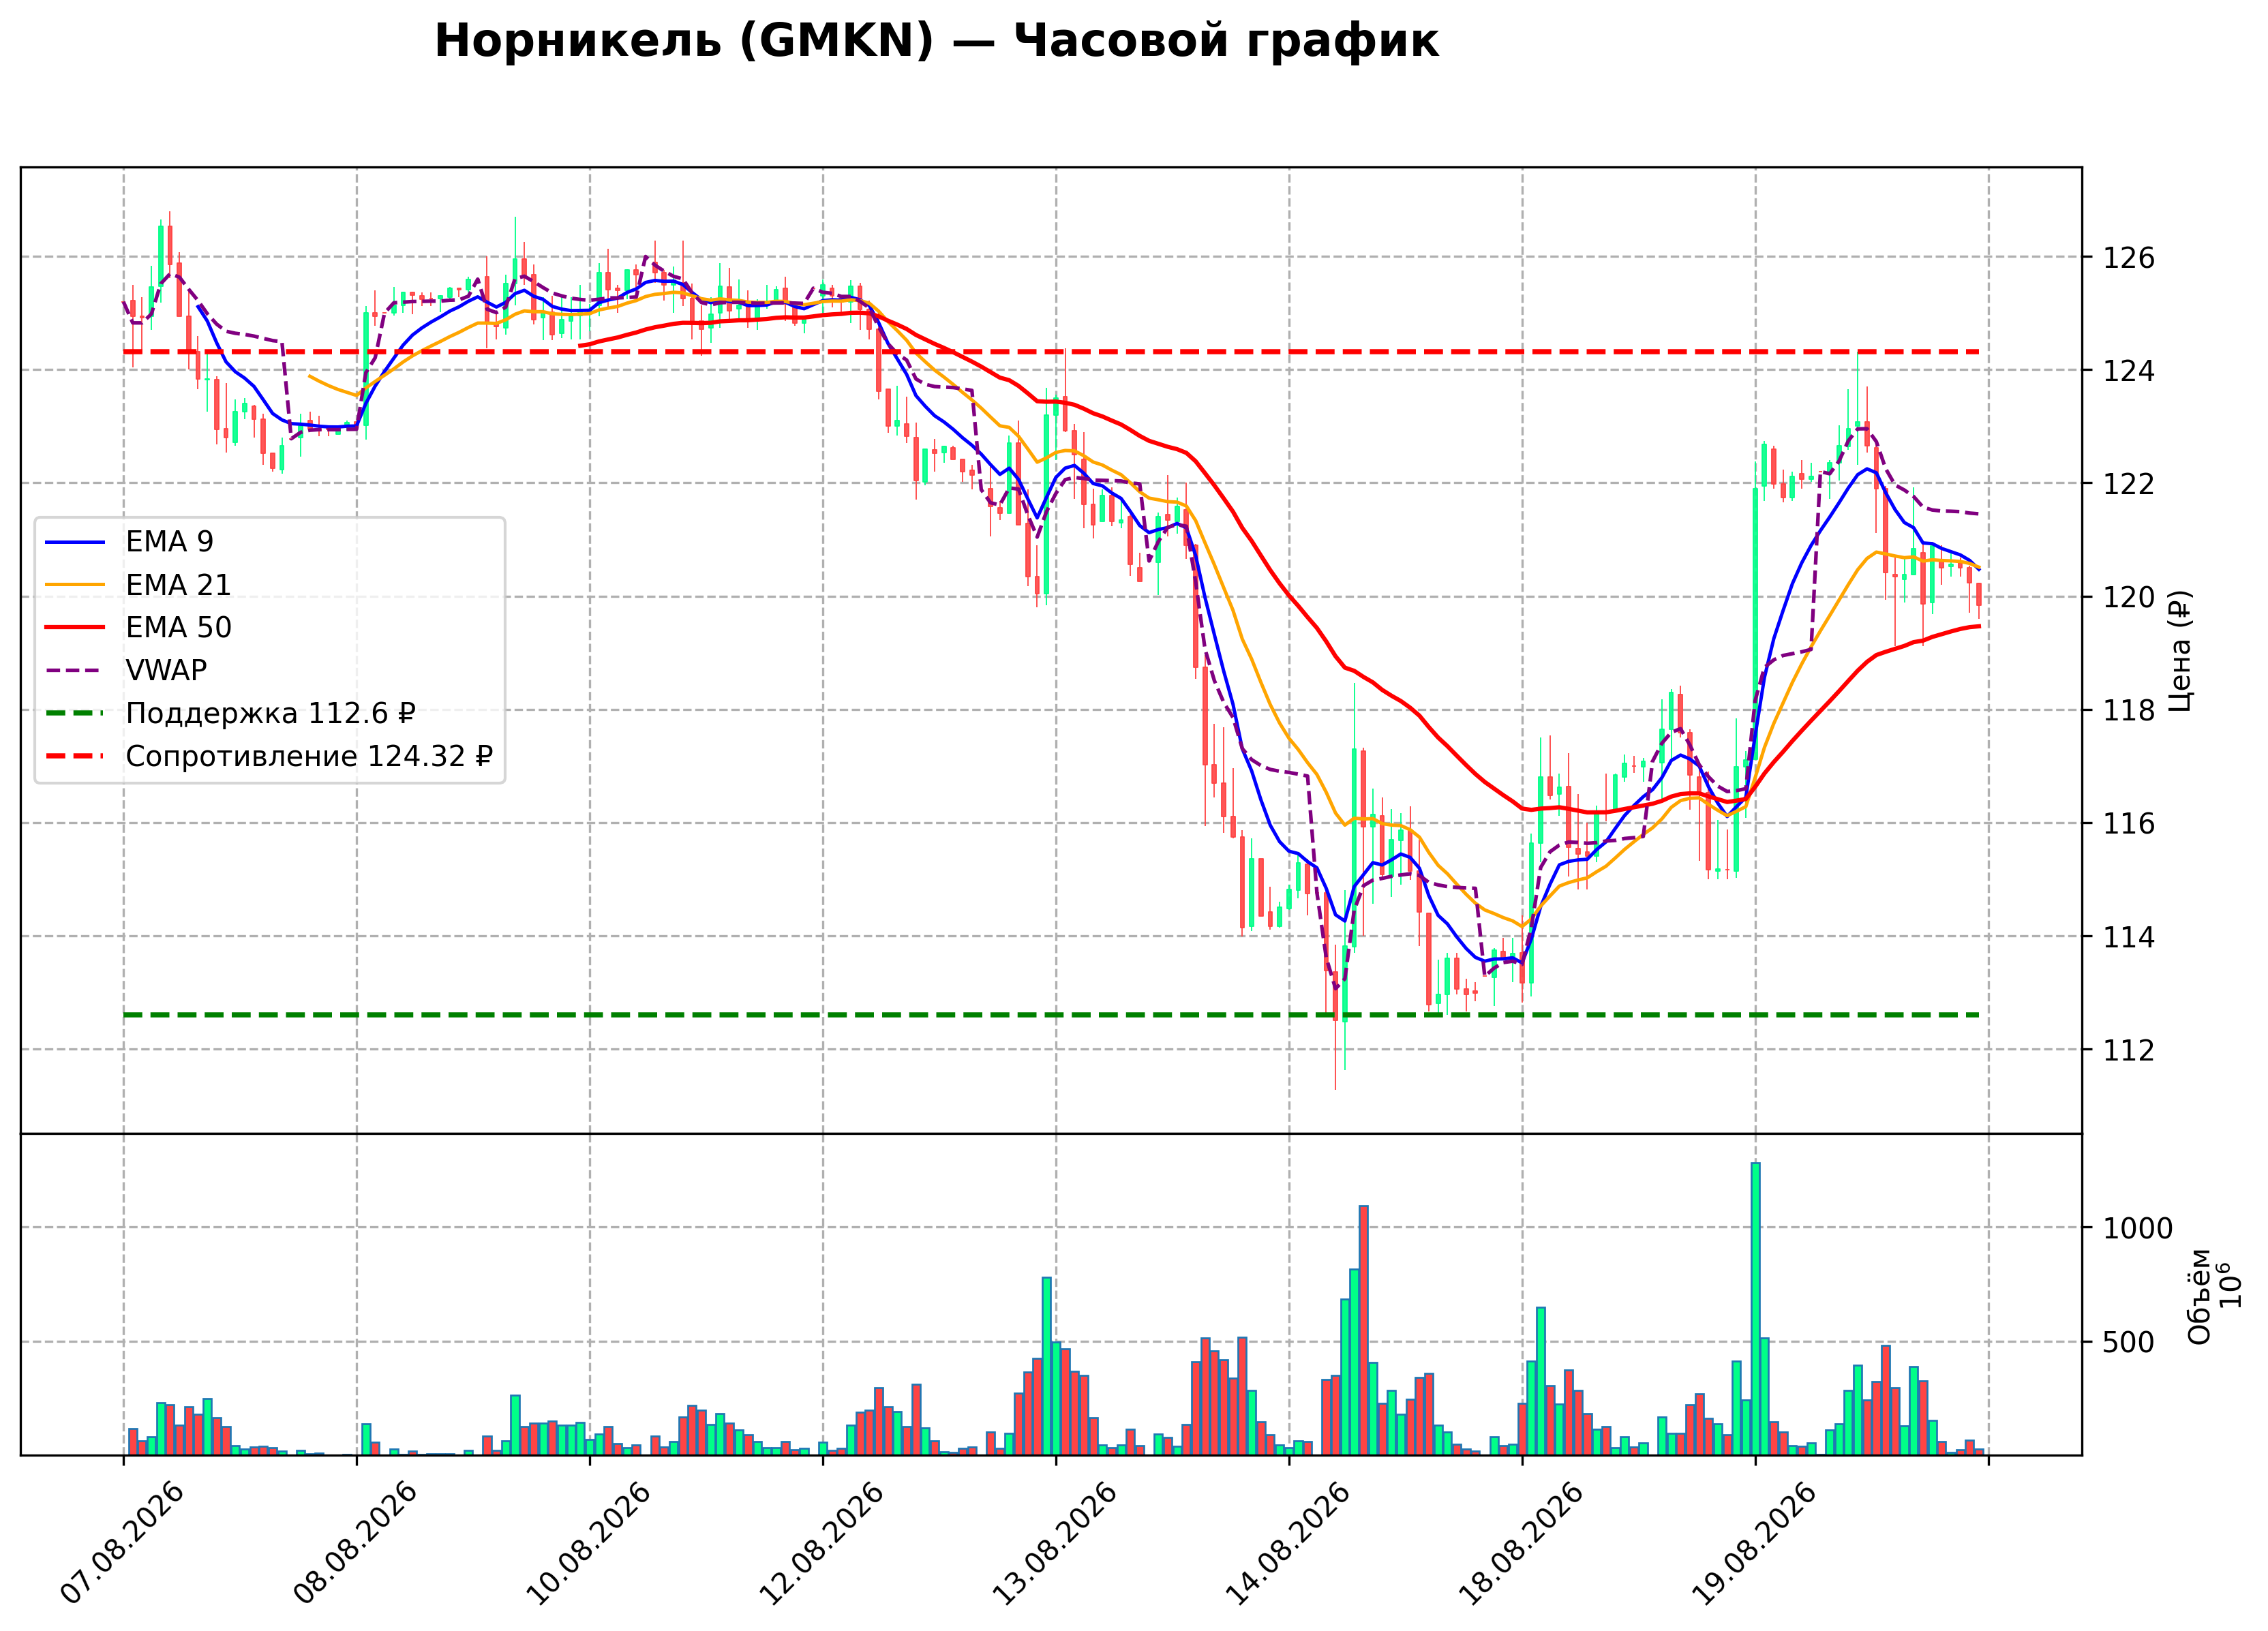The height and width of the screenshot is (1631, 2268).
Task: Click the volume axis value 1000
Action: coord(2138,1229)
